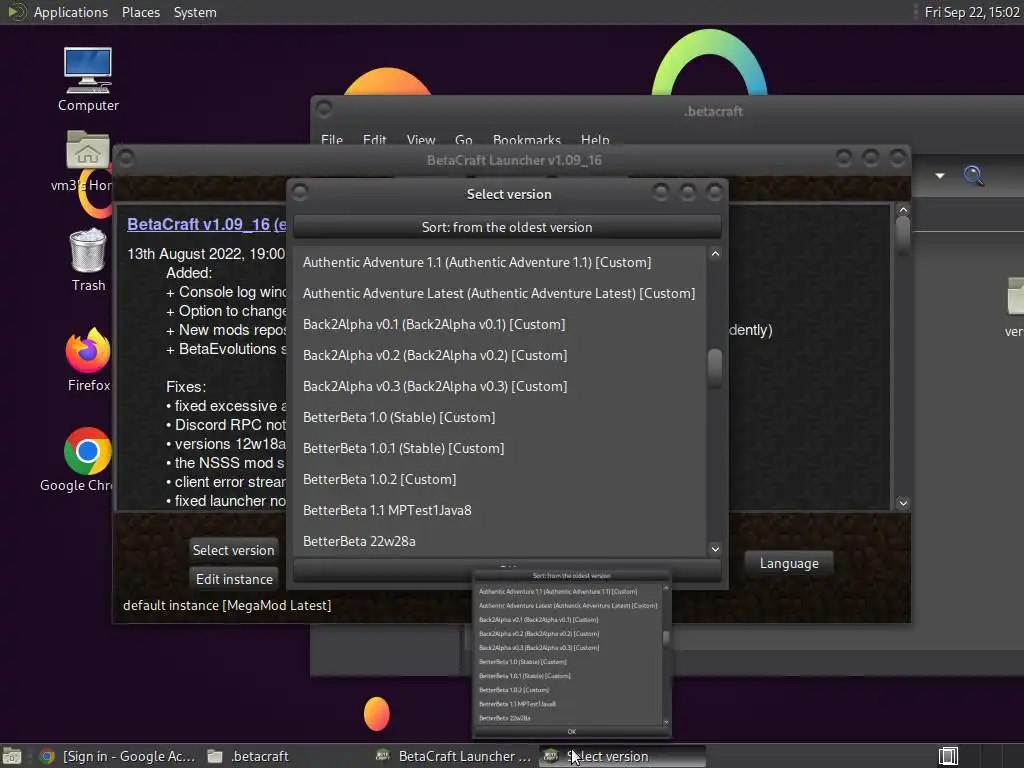Viewport: 1024px width, 768px height.
Task: Click Select version dialog window menu button
Action: pyautogui.click(x=300, y=192)
